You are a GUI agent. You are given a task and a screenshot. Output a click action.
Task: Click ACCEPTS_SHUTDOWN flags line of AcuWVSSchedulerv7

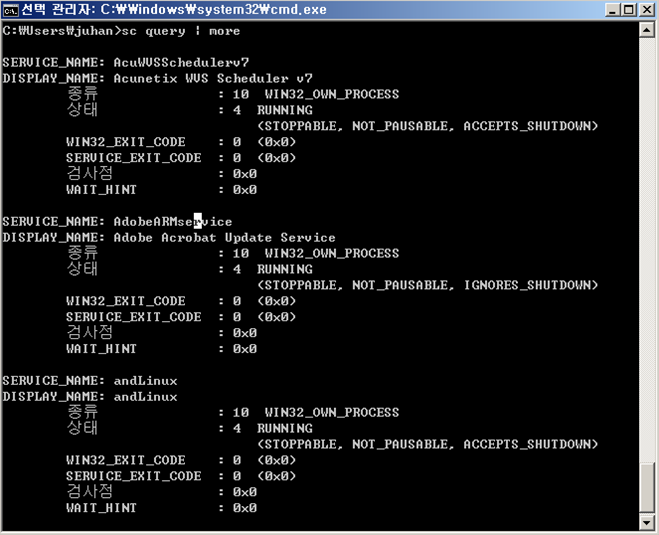(x=427, y=126)
